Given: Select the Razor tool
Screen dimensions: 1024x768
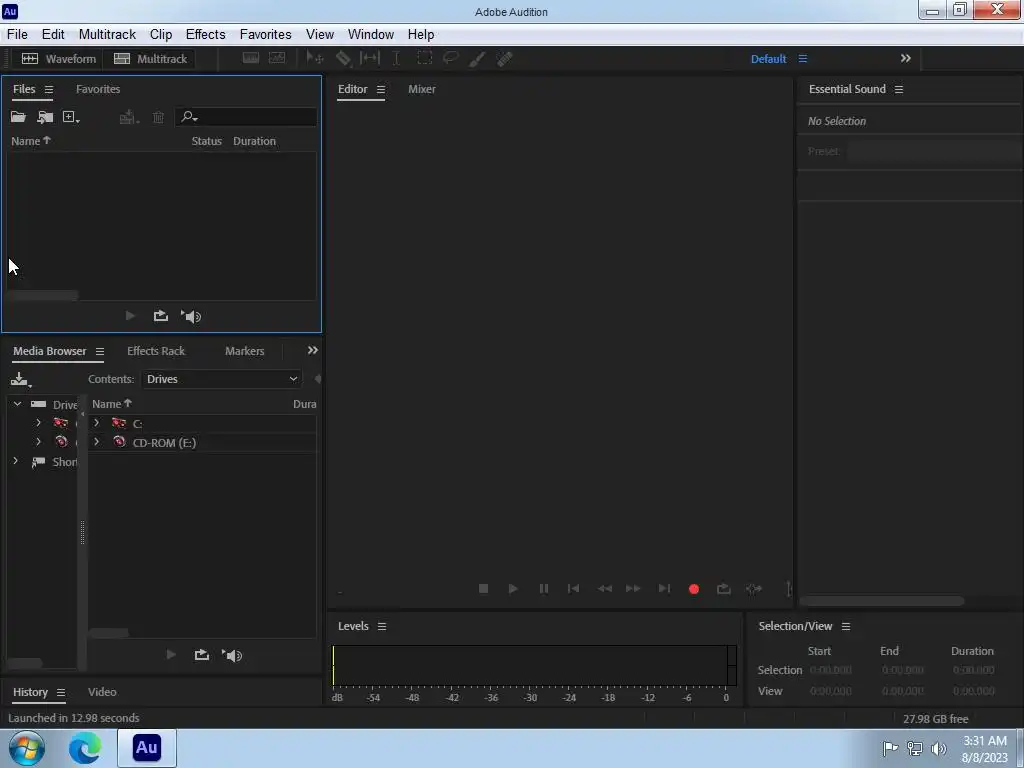Looking at the screenshot, I should click(343, 58).
